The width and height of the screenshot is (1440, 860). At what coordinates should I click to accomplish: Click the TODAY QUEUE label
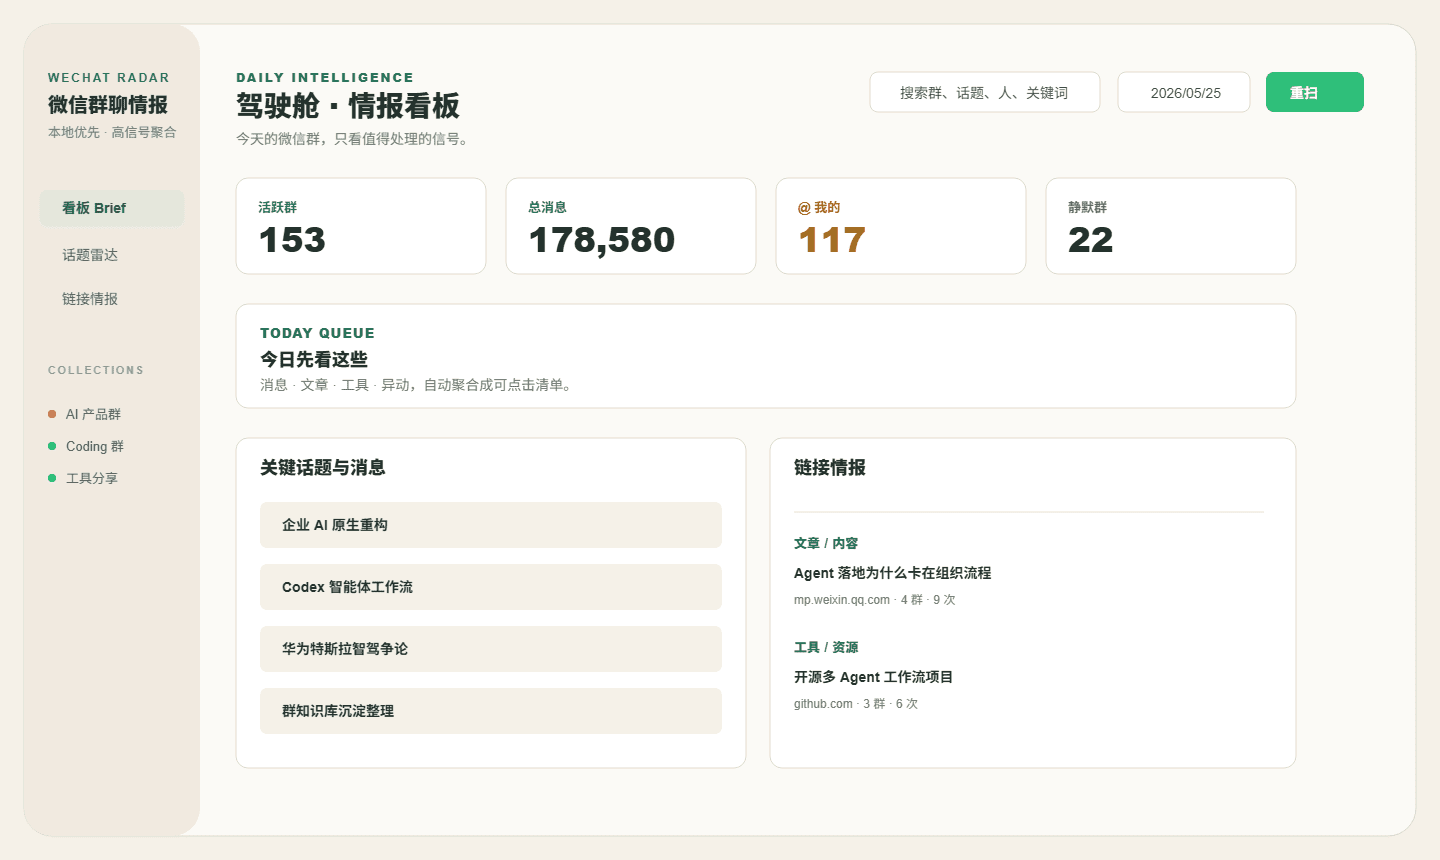[x=317, y=333]
